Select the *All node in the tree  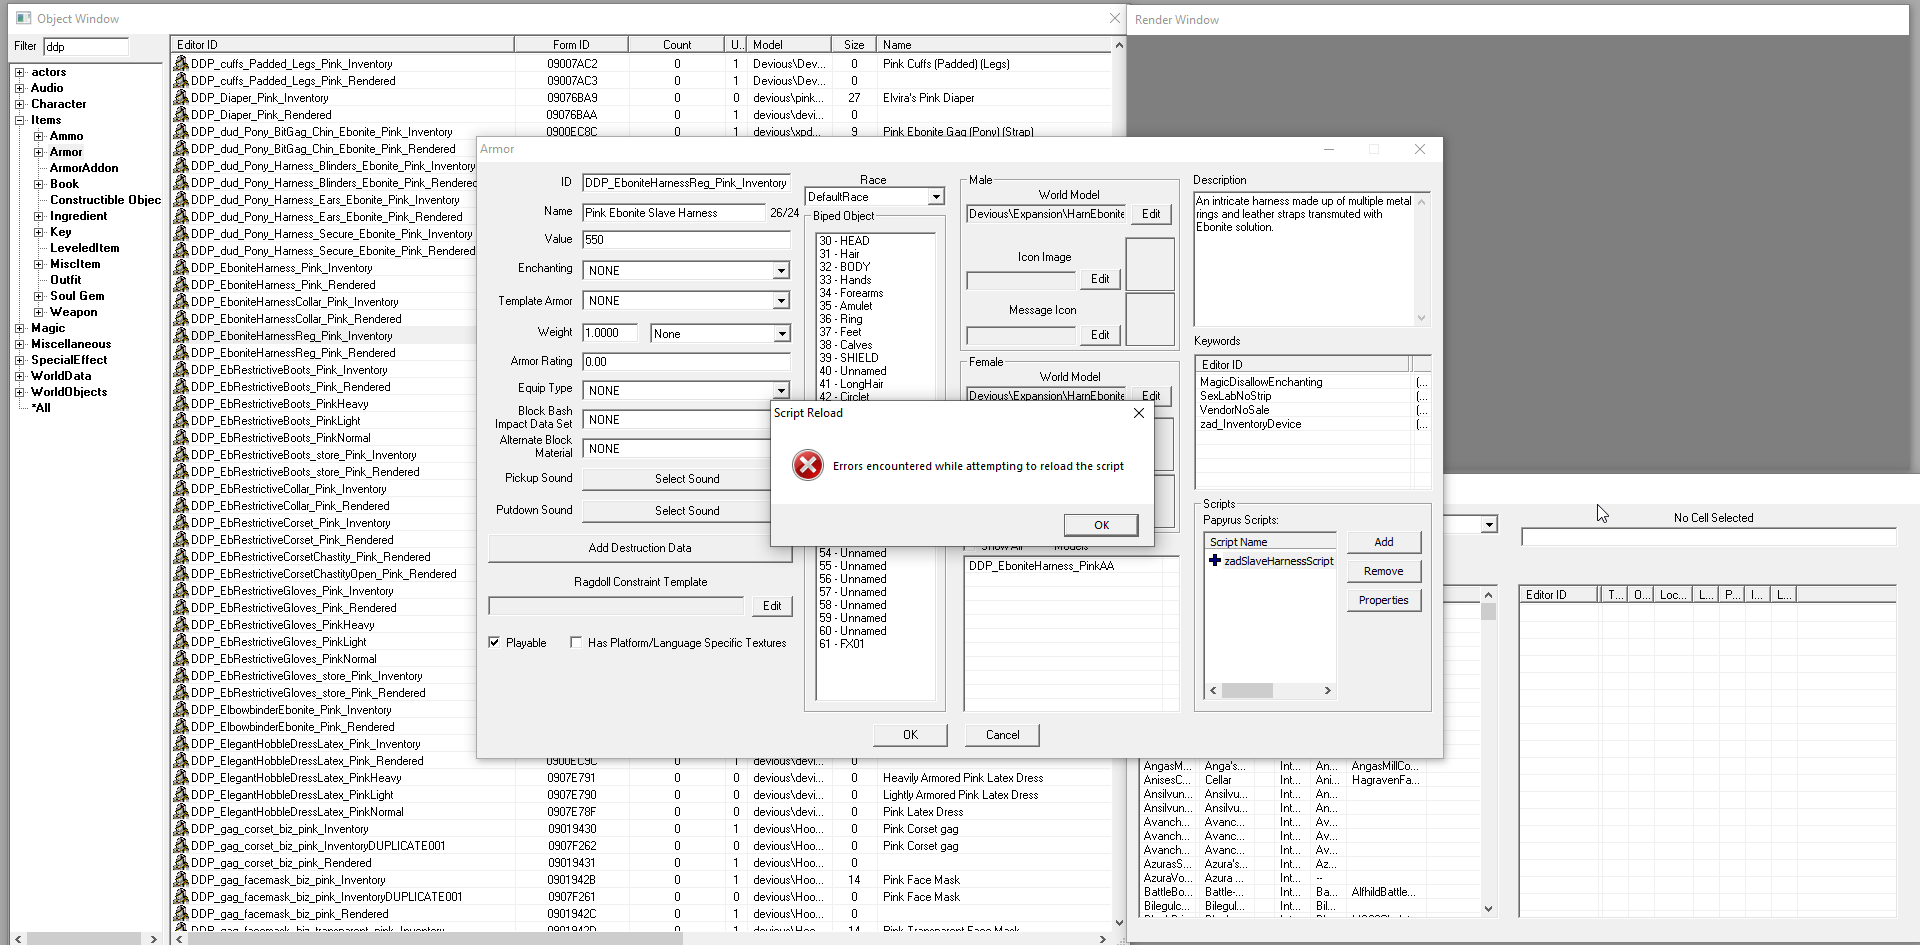41,408
